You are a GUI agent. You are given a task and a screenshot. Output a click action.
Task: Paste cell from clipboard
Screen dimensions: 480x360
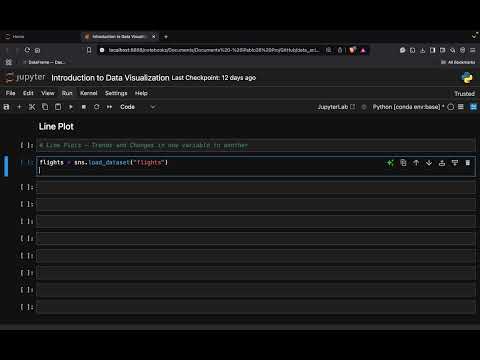click(x=58, y=107)
